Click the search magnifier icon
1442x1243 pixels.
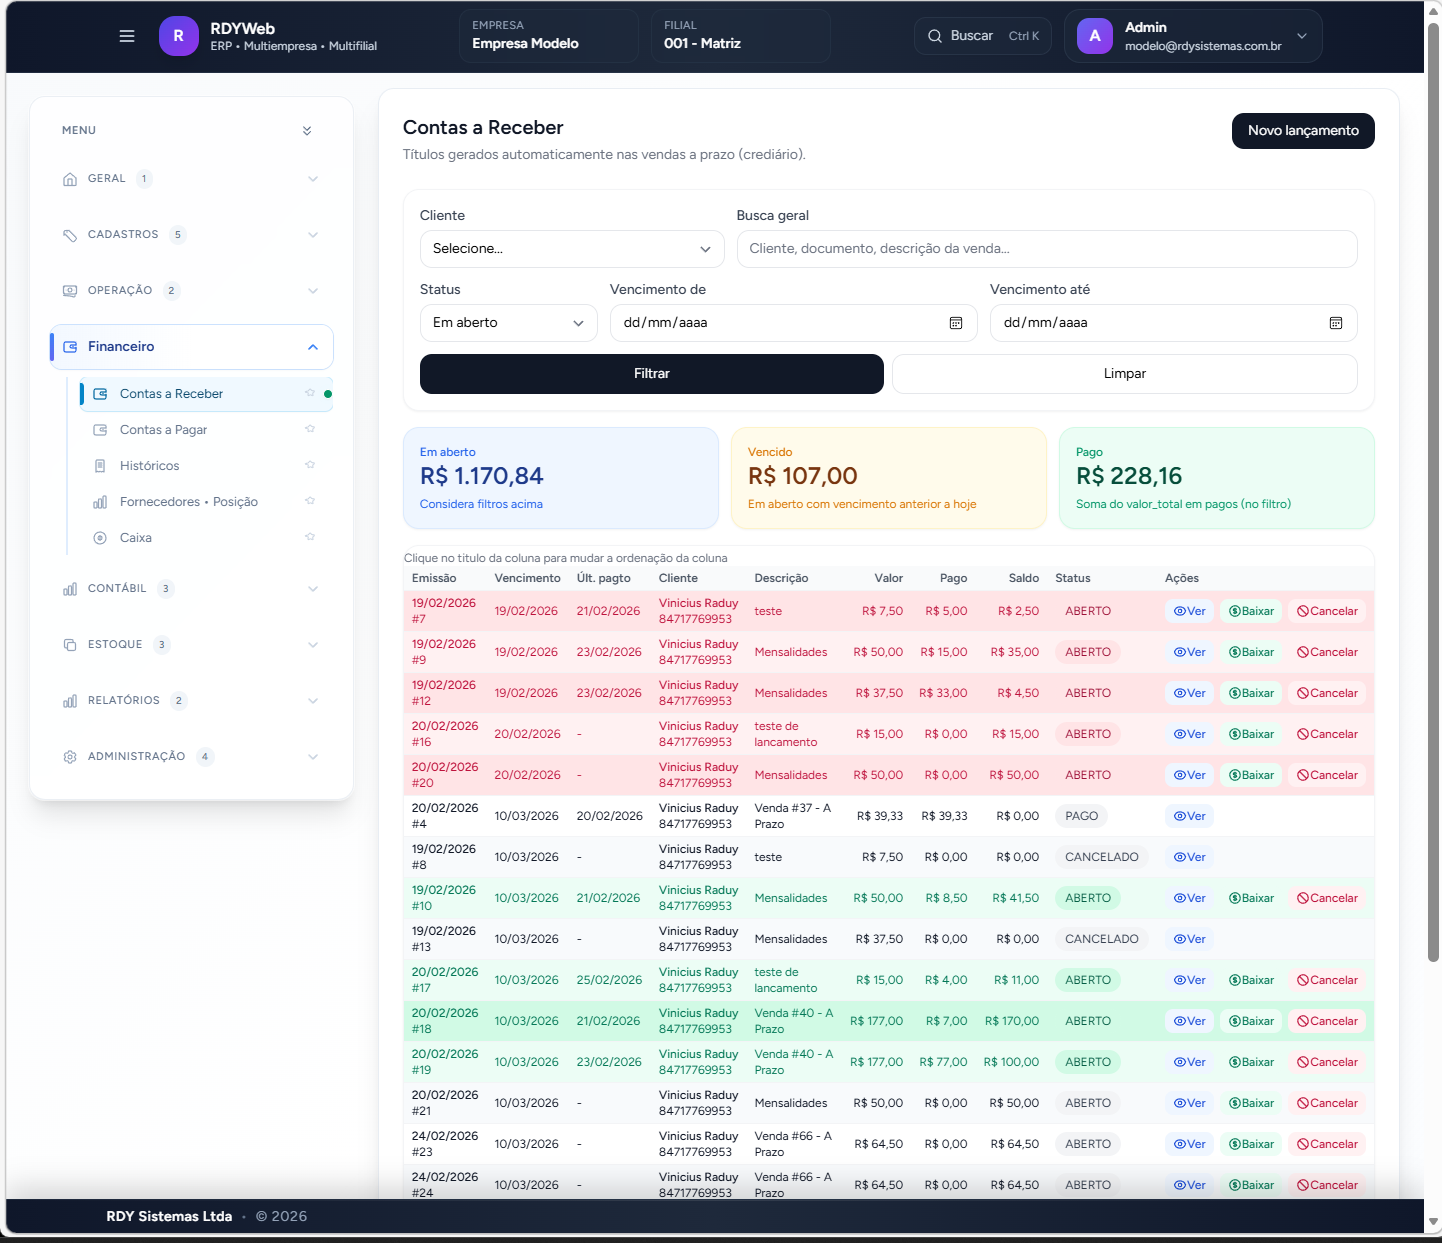[x=935, y=36]
